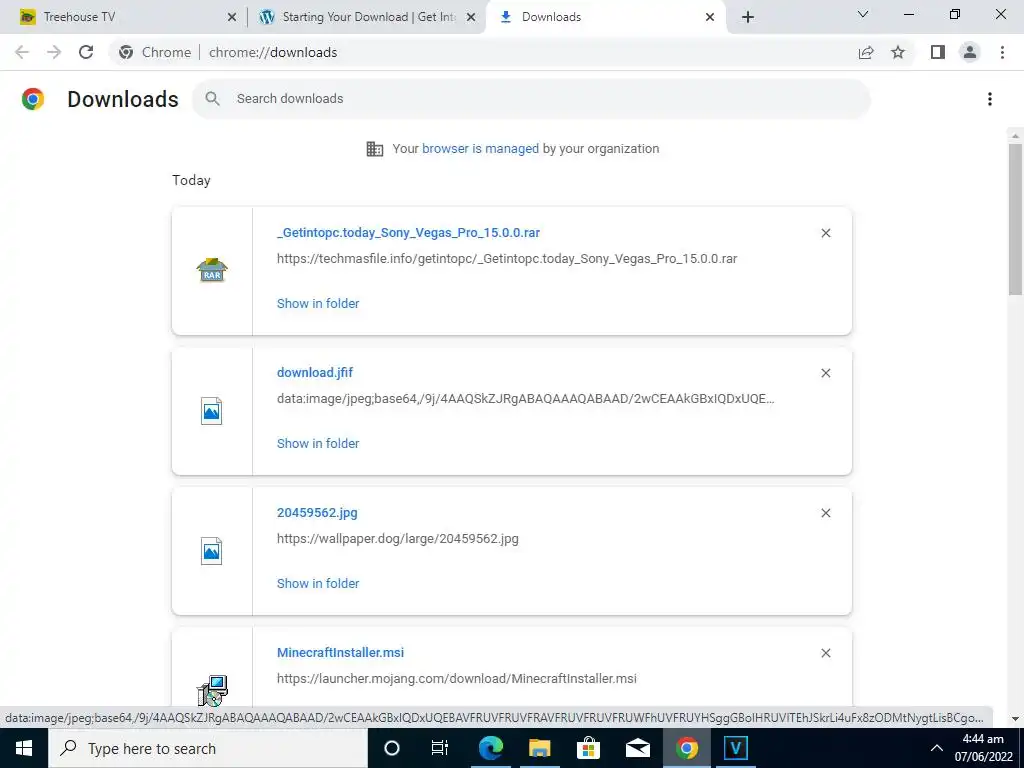Viewport: 1024px width, 768px height.
Task: Click the organization building icon
Action: (375, 149)
